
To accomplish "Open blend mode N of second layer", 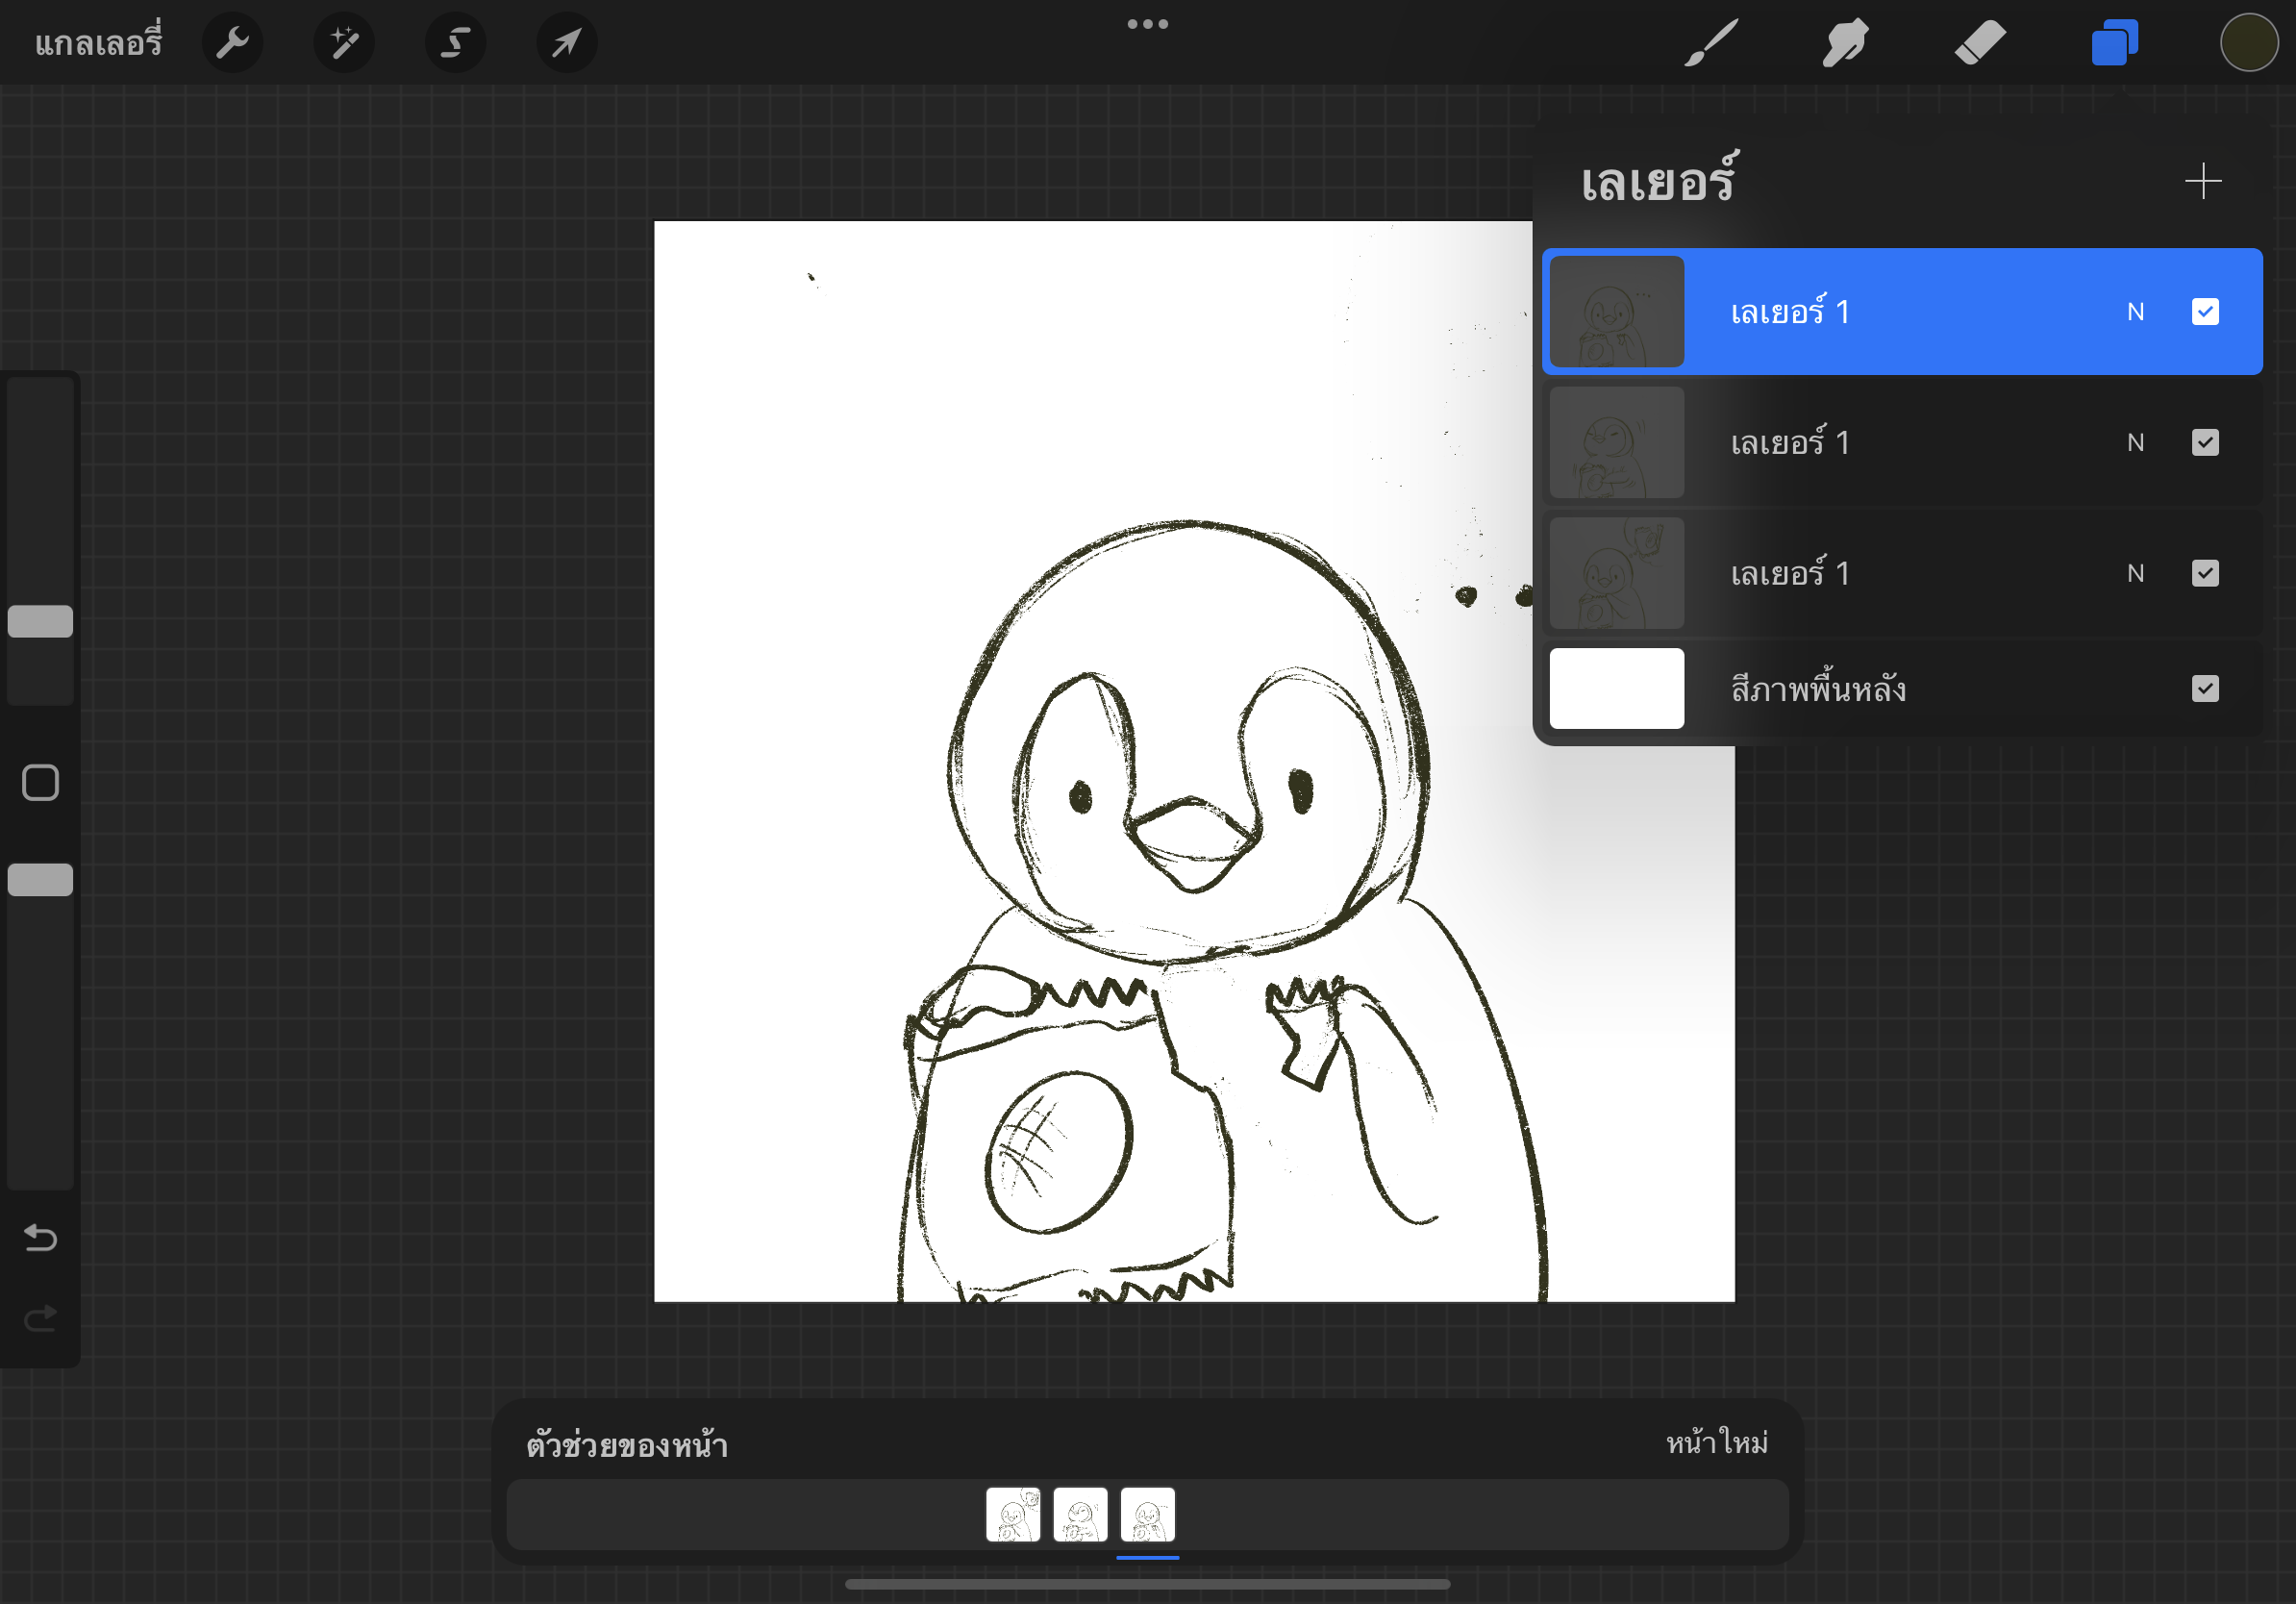I will (2135, 442).
